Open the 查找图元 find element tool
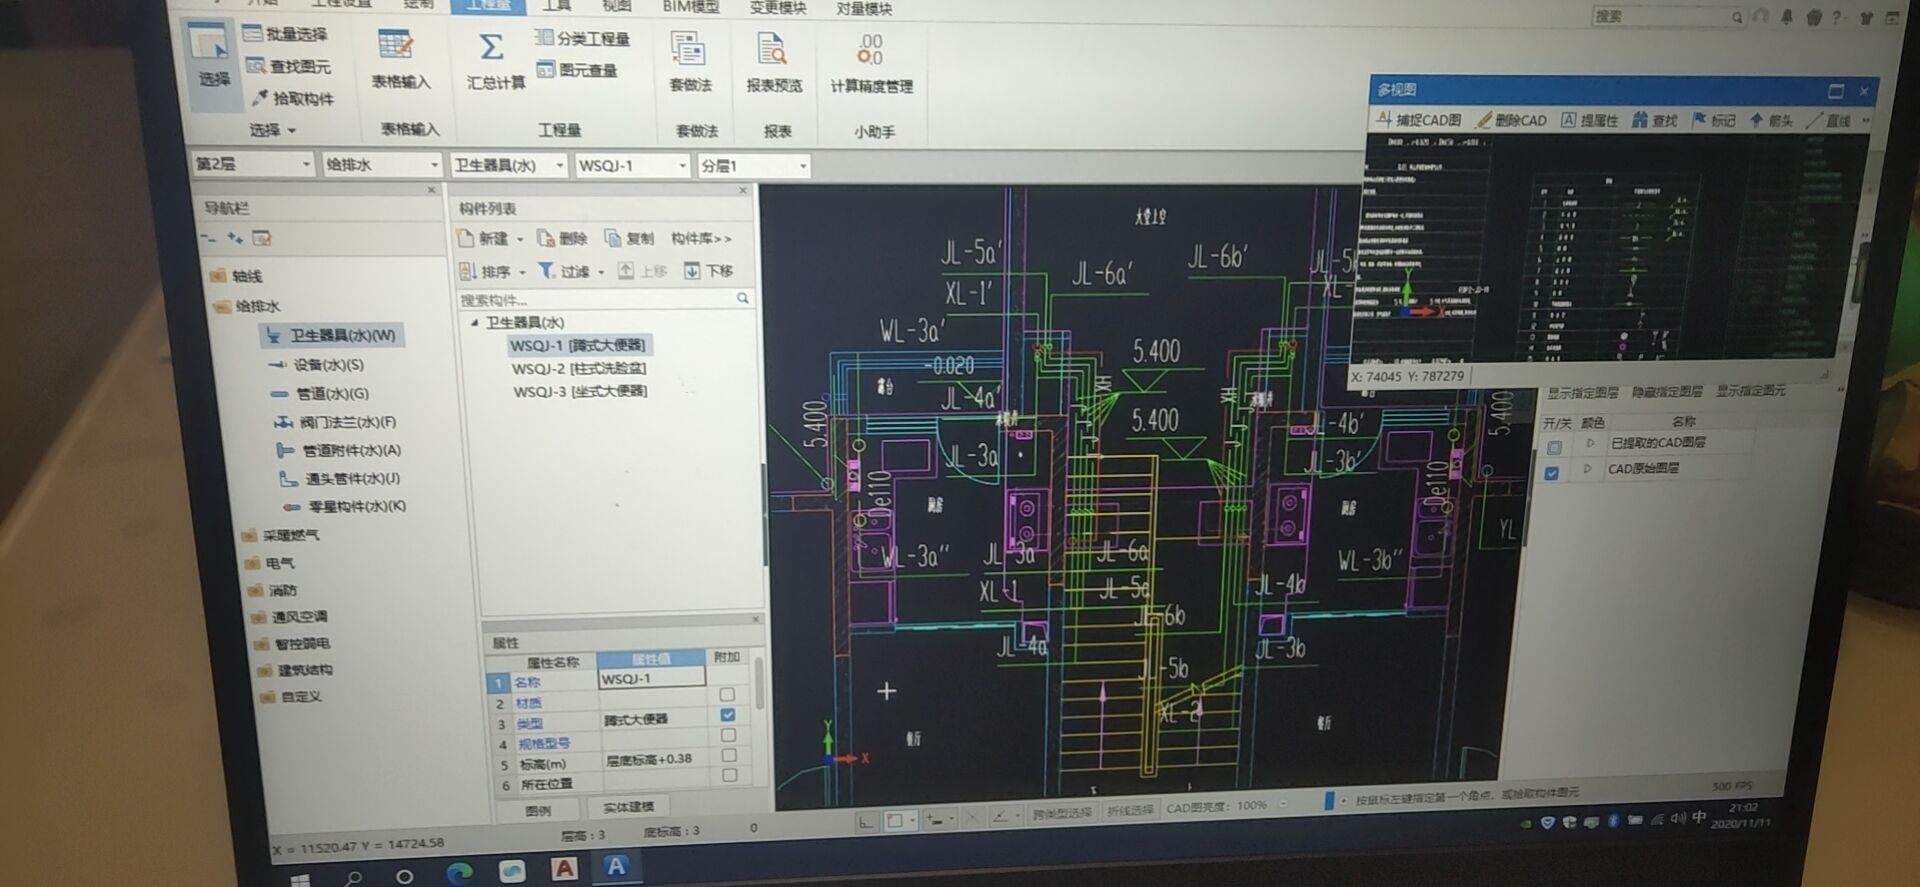This screenshot has height=887, width=1920. 289,66
